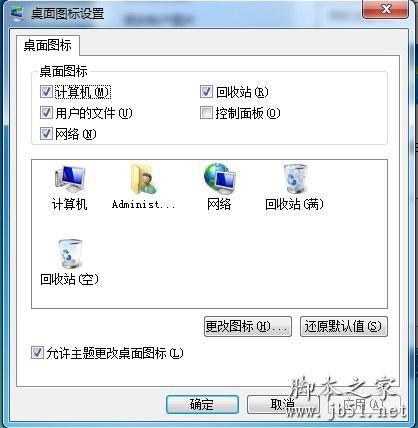Image resolution: width=418 pixels, height=428 pixels.
Task: Select the 网络 network globe icon
Action: pos(220,179)
